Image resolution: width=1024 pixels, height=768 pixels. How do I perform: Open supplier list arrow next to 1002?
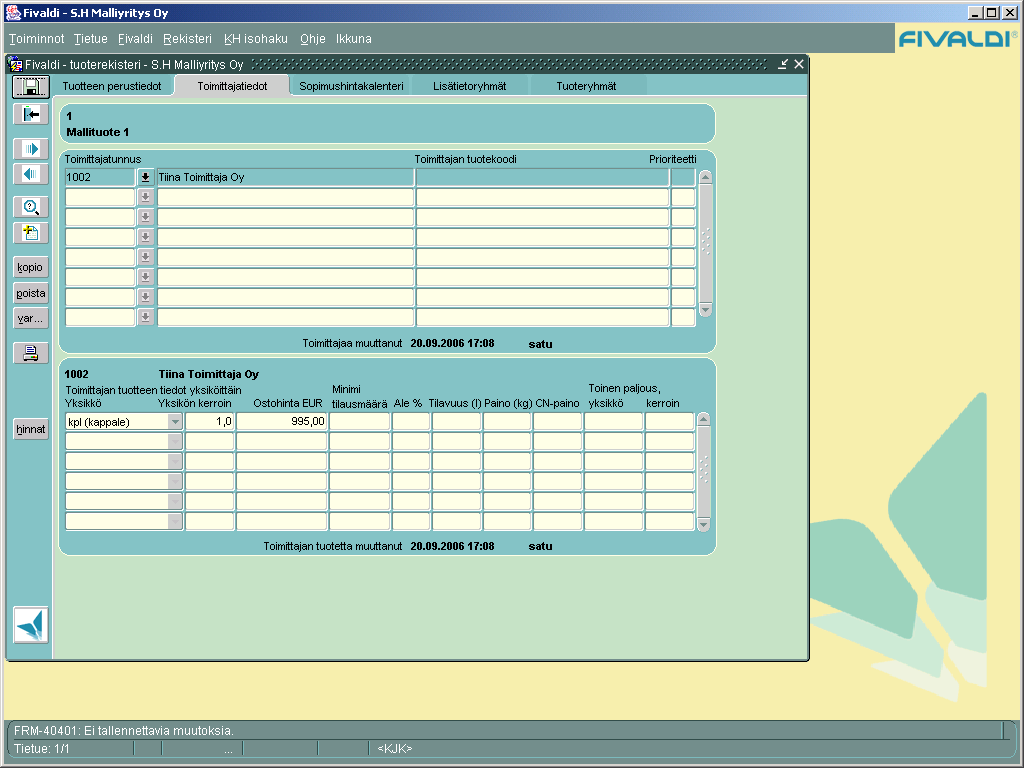tap(145, 177)
